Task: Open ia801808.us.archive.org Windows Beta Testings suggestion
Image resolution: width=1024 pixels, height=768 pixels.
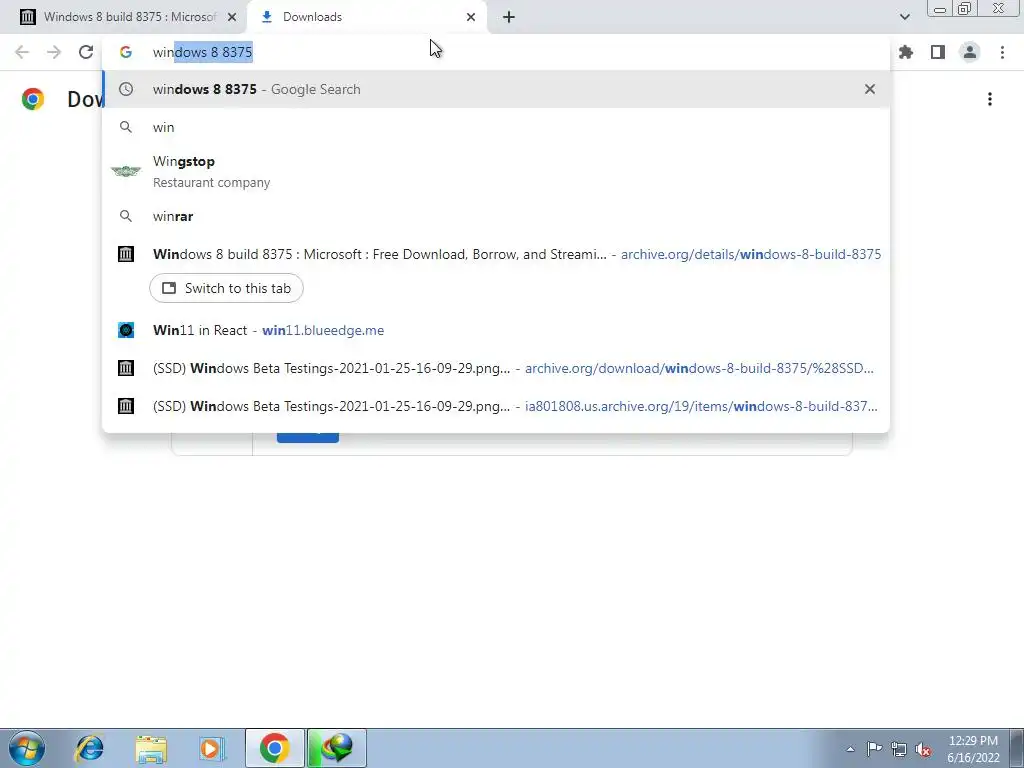Action: pyautogui.click(x=496, y=406)
